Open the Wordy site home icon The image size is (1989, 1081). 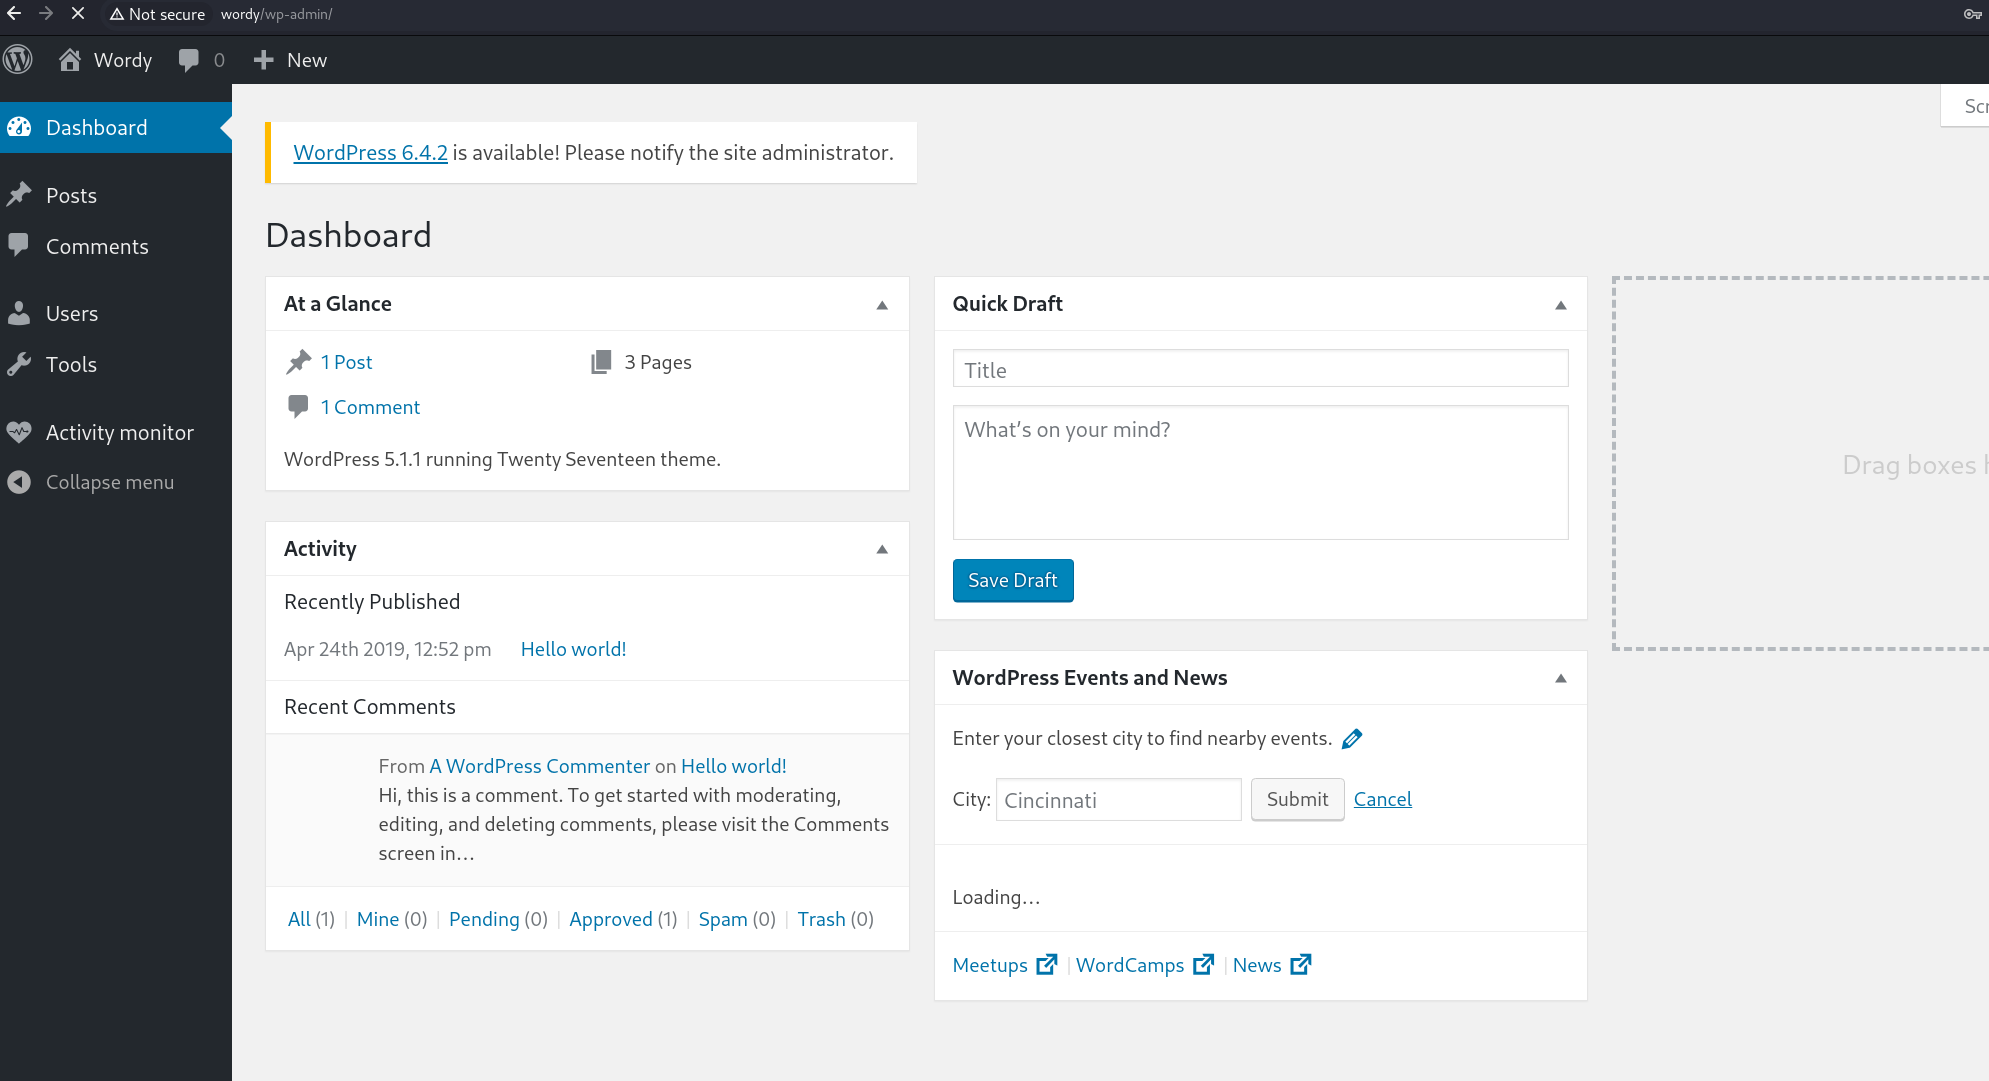(x=69, y=60)
